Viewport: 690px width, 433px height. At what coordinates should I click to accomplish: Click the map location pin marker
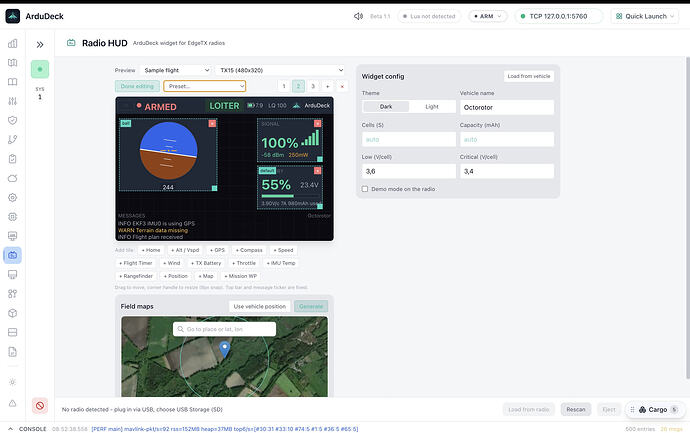[x=224, y=349]
